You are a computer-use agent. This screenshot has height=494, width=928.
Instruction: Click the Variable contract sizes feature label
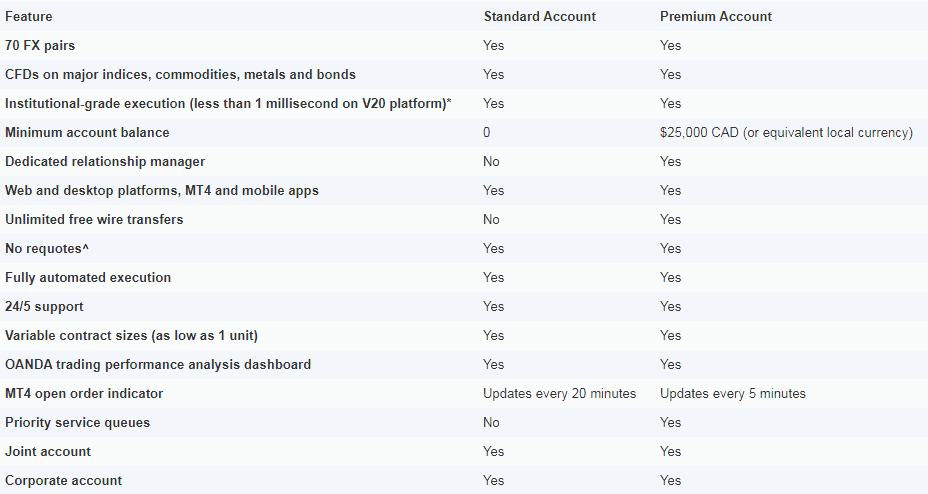click(x=131, y=335)
